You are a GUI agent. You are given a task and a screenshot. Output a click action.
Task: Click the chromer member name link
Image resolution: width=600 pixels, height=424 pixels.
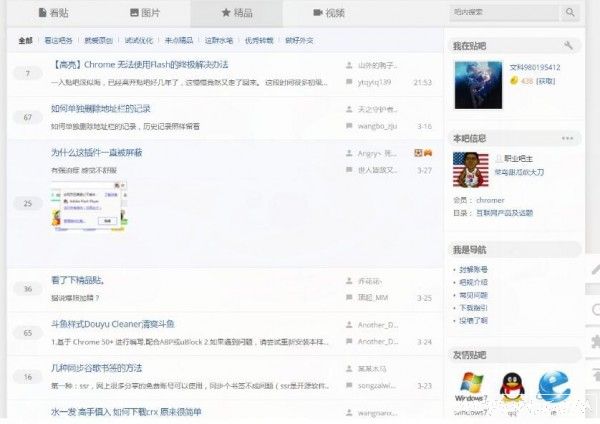point(490,200)
